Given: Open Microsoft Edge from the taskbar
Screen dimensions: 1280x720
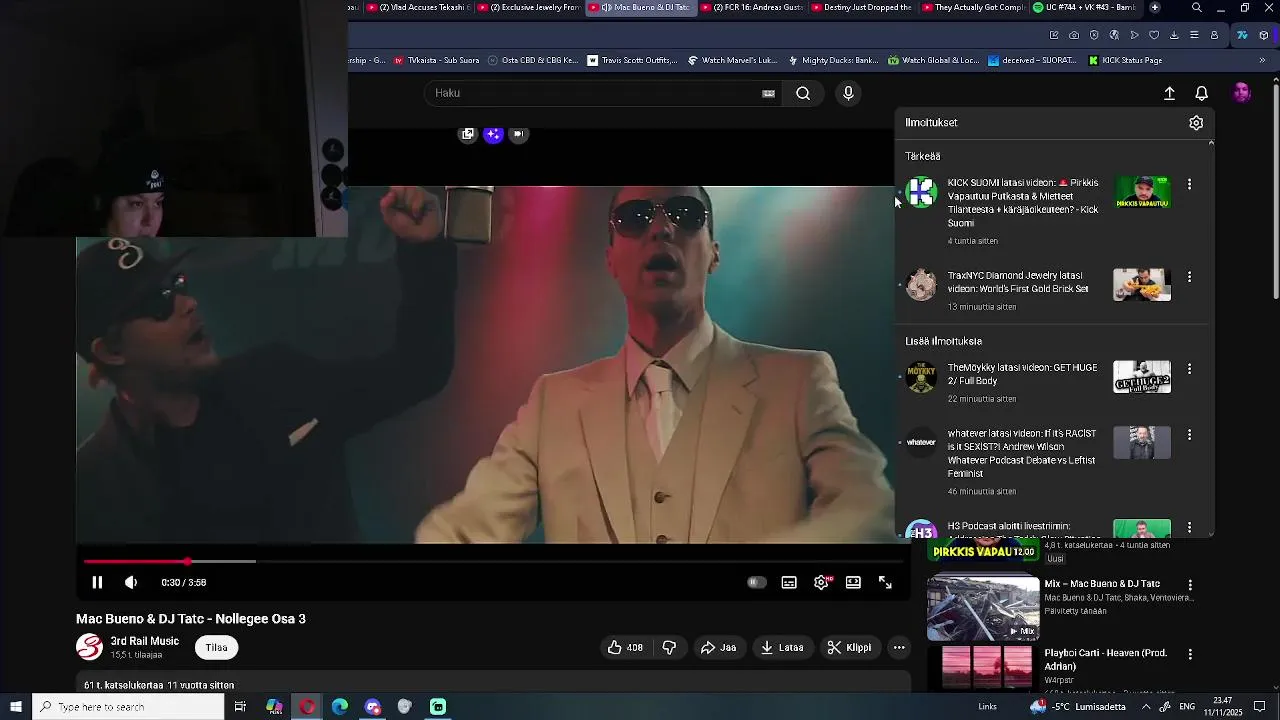Looking at the screenshot, I should click(x=339, y=707).
